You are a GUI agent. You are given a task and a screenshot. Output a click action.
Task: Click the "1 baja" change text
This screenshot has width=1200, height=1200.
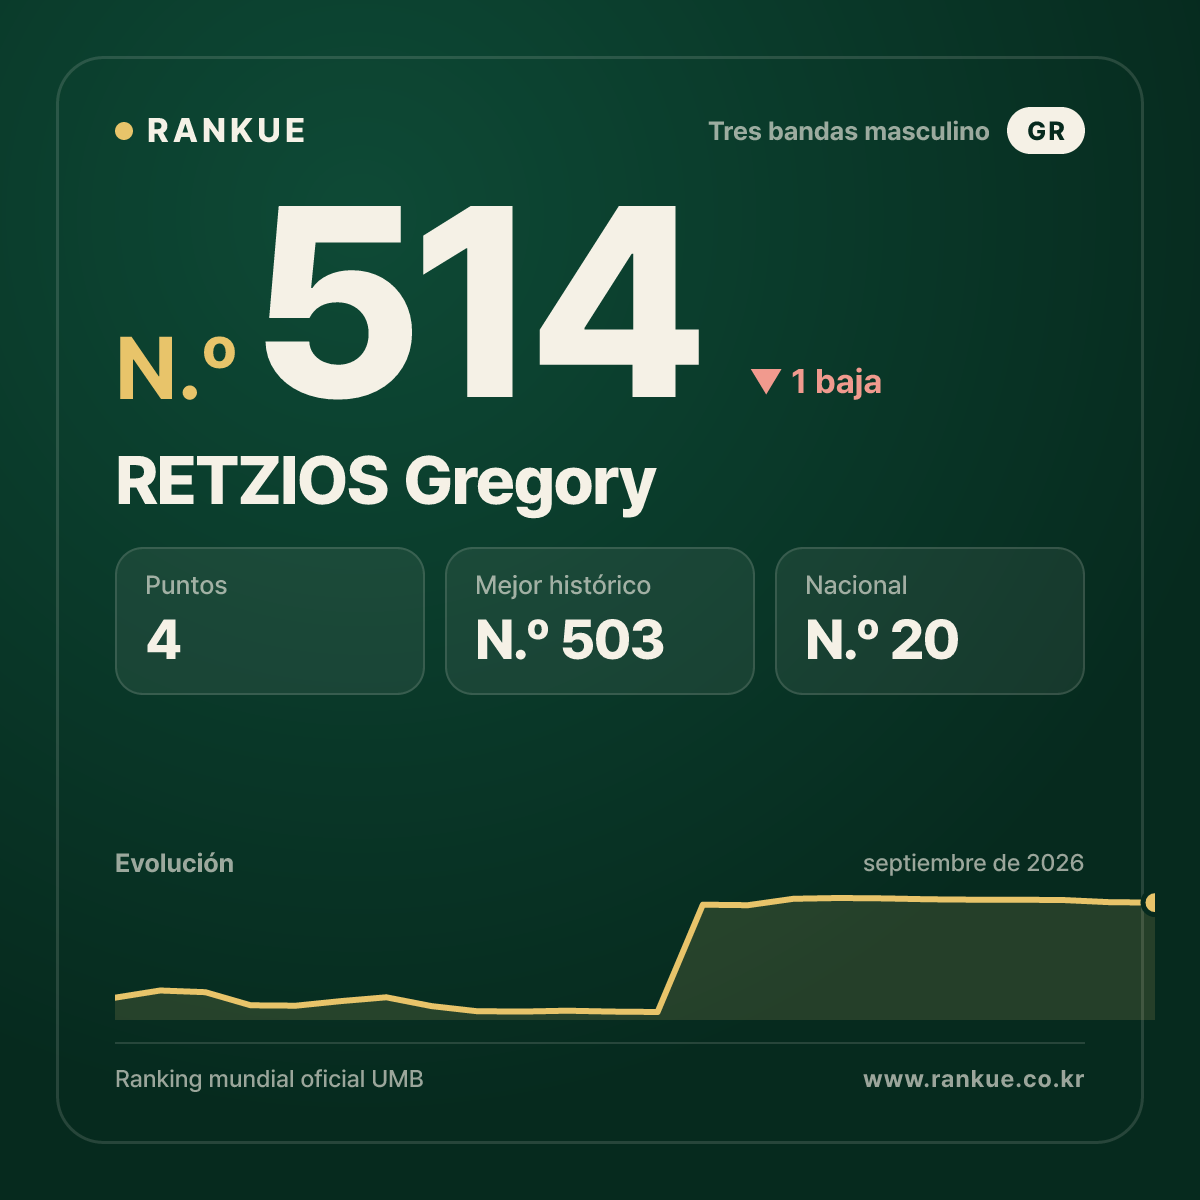click(x=836, y=381)
